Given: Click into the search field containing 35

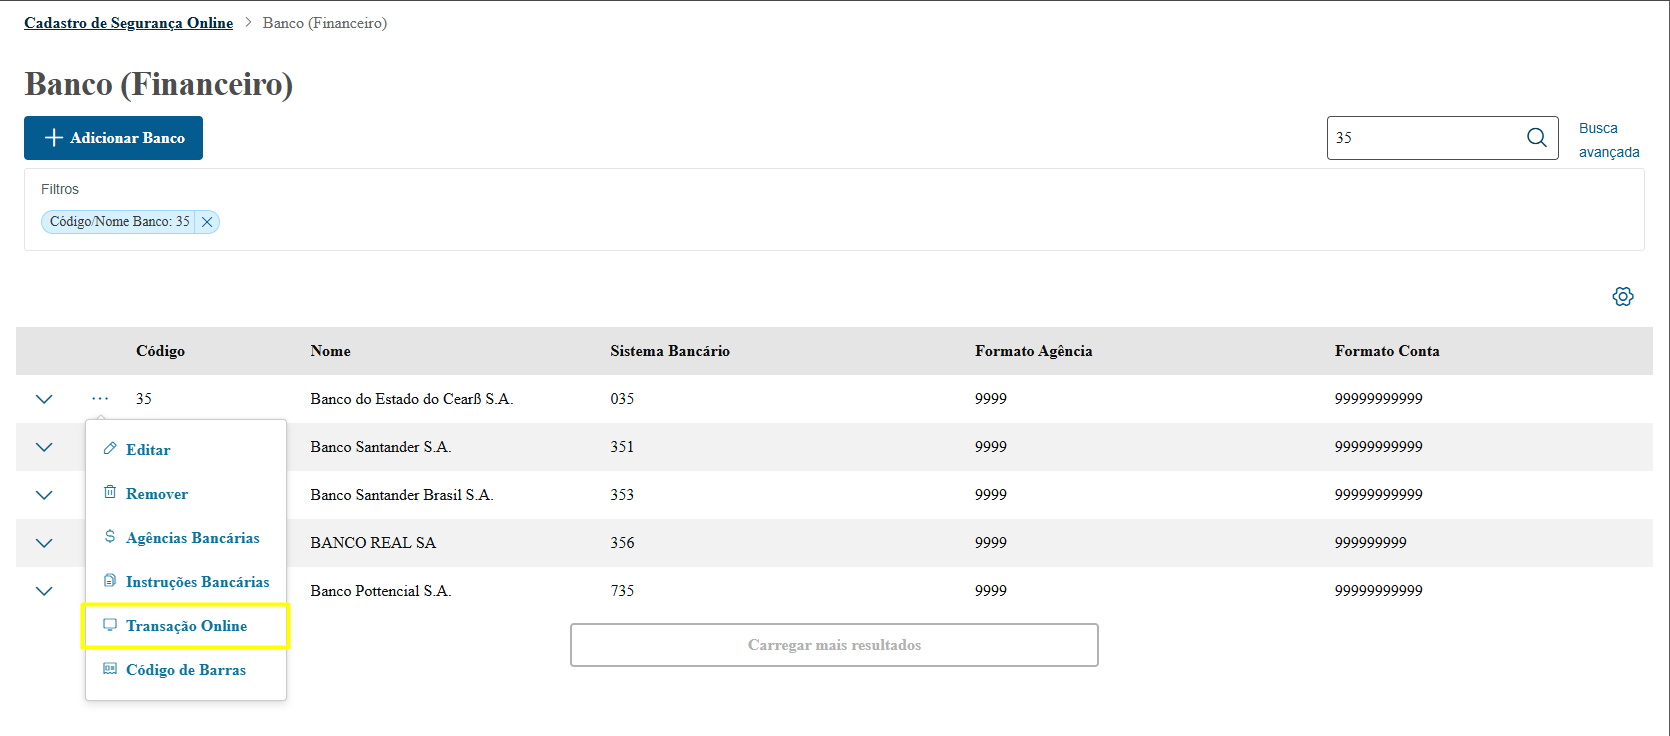Looking at the screenshot, I should 1425,138.
